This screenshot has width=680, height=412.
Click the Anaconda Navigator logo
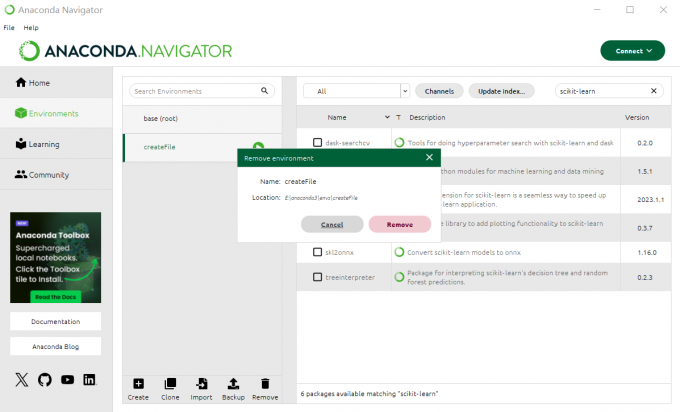click(125, 51)
